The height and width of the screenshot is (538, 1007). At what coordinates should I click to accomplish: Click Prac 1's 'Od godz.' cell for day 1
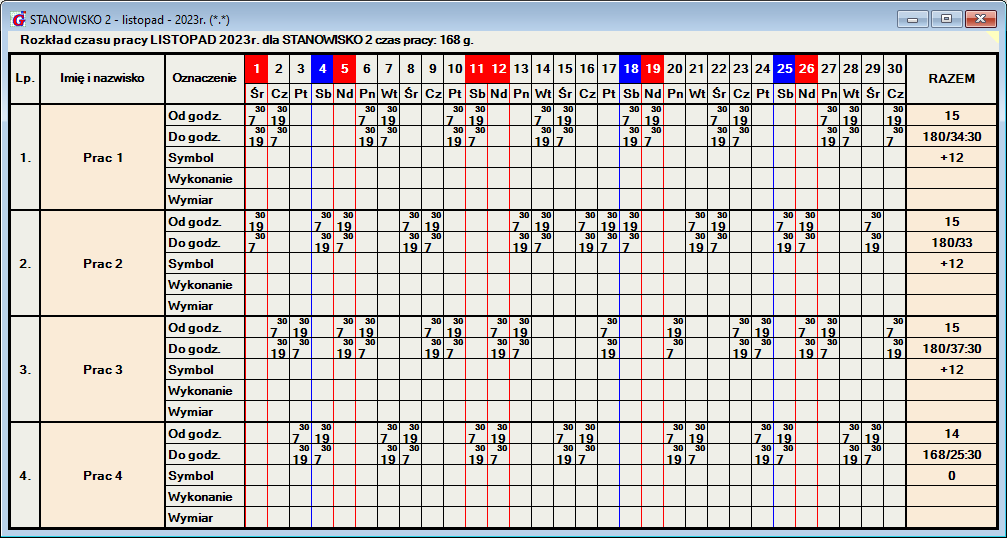[256, 116]
